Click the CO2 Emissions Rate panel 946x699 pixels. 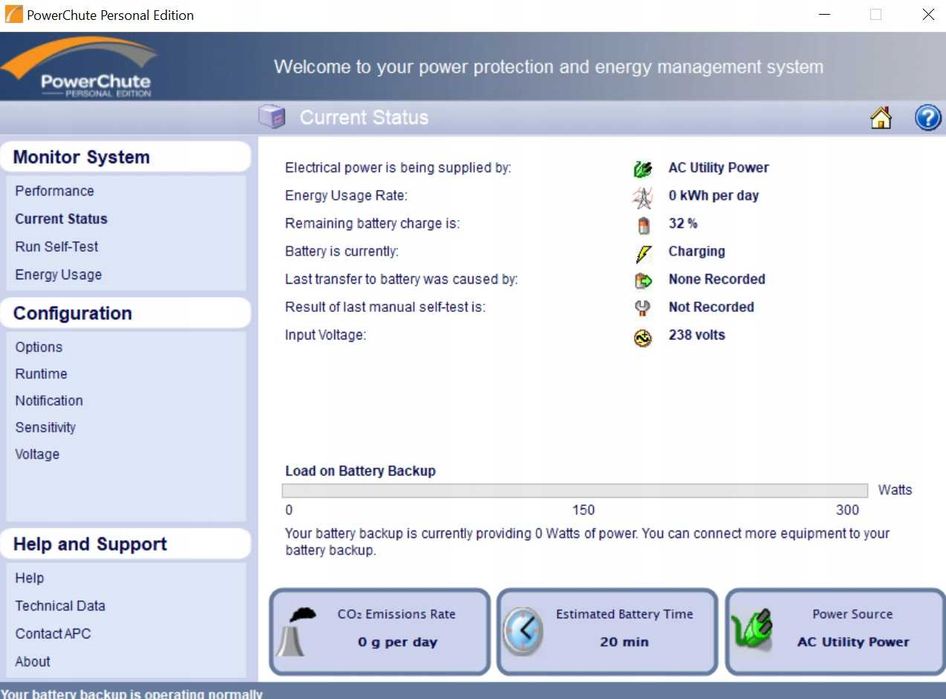[x=379, y=631]
